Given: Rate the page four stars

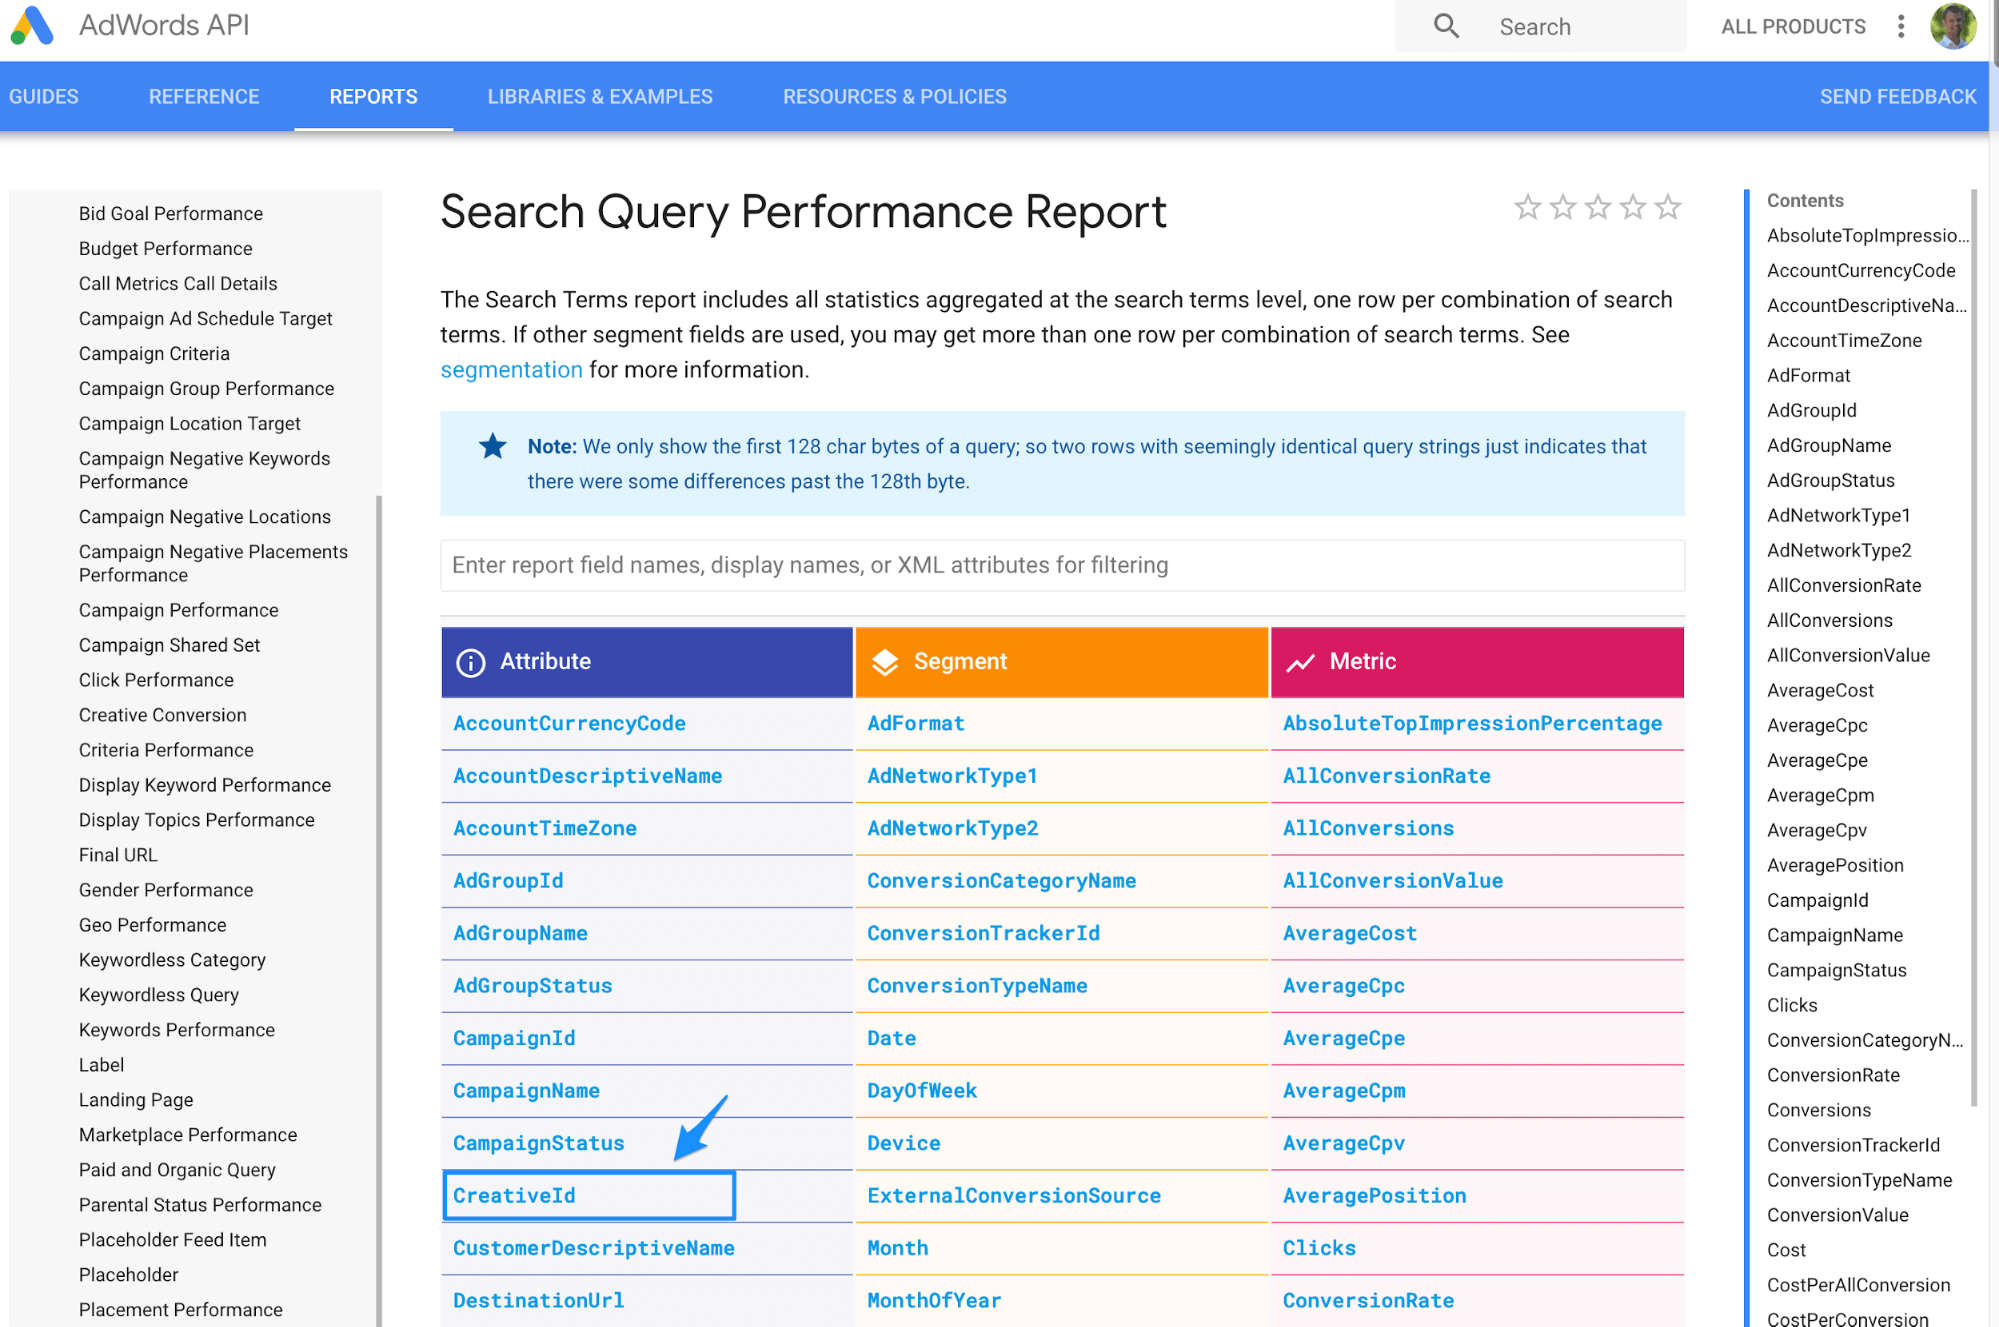Looking at the screenshot, I should pyautogui.click(x=1633, y=207).
